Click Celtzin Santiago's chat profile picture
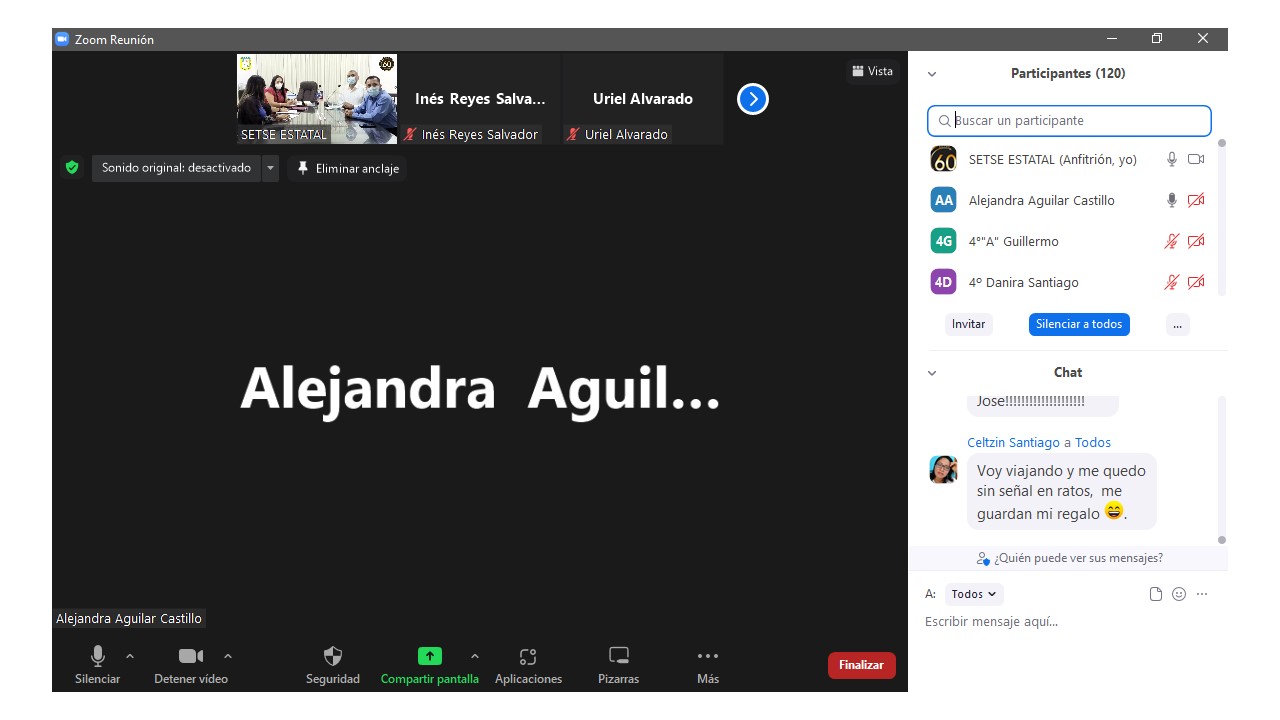 pyautogui.click(x=943, y=469)
